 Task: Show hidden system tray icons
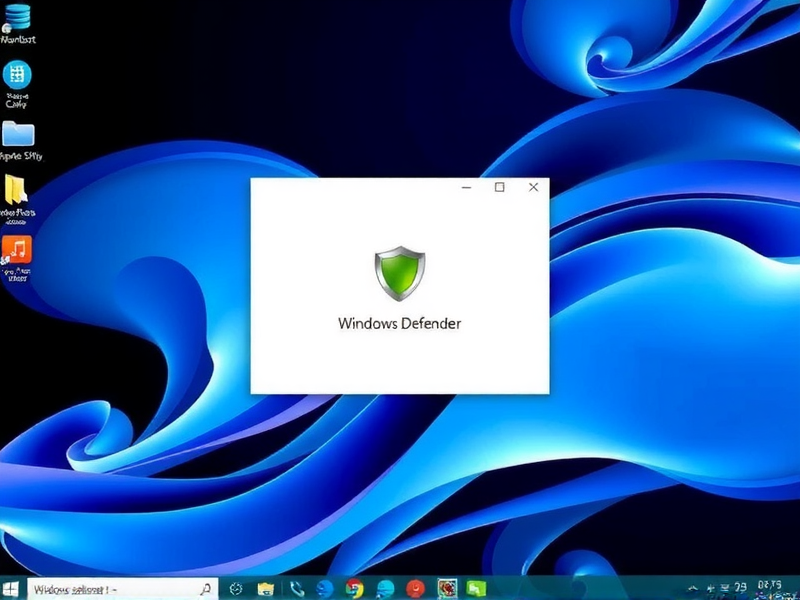[693, 588]
